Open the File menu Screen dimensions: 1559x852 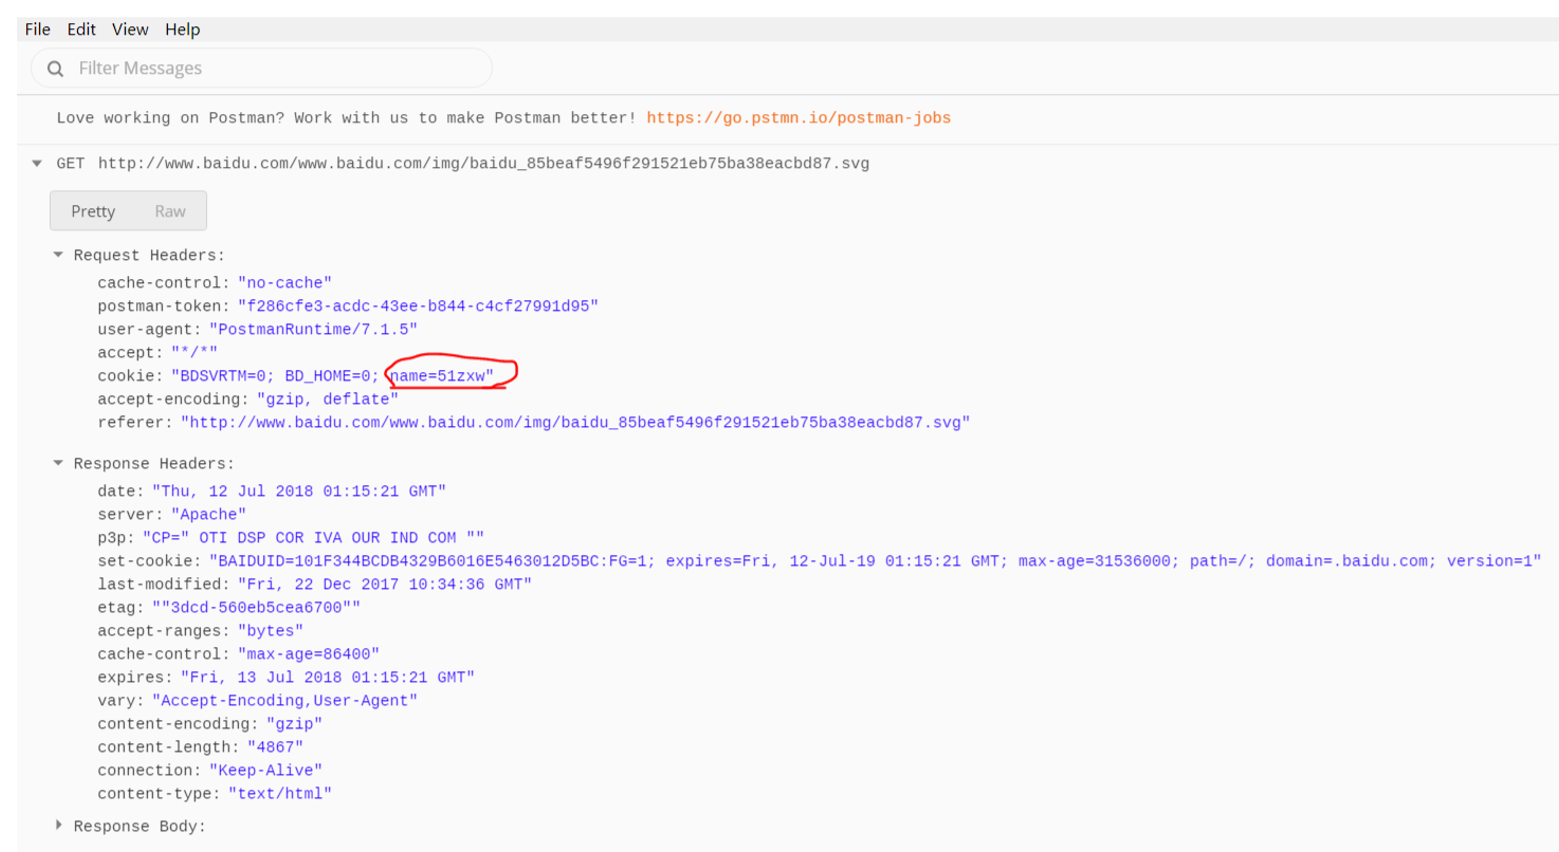[37, 29]
